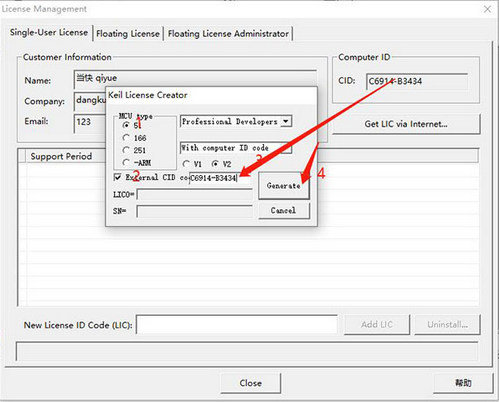Click the CID computer ID field
Image resolution: width=499 pixels, height=402 pixels.
point(417,81)
